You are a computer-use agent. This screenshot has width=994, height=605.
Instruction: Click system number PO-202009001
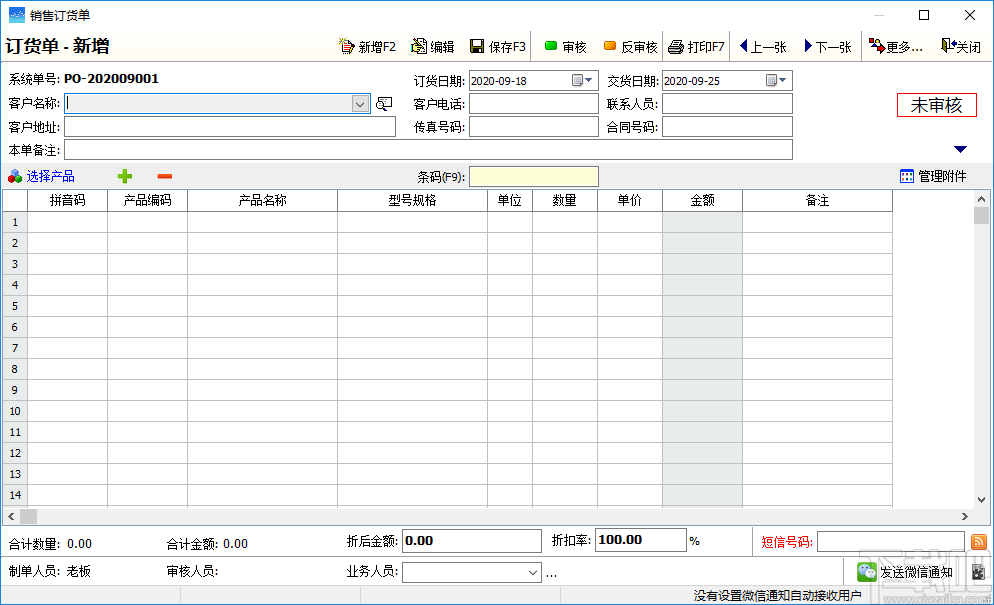click(x=111, y=79)
